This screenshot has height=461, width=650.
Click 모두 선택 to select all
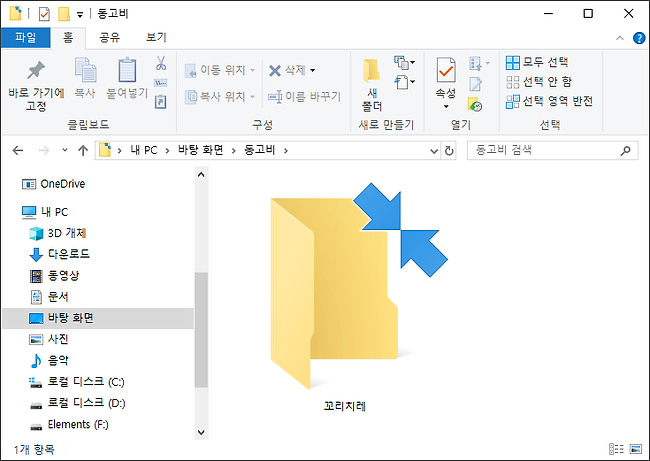pos(537,62)
